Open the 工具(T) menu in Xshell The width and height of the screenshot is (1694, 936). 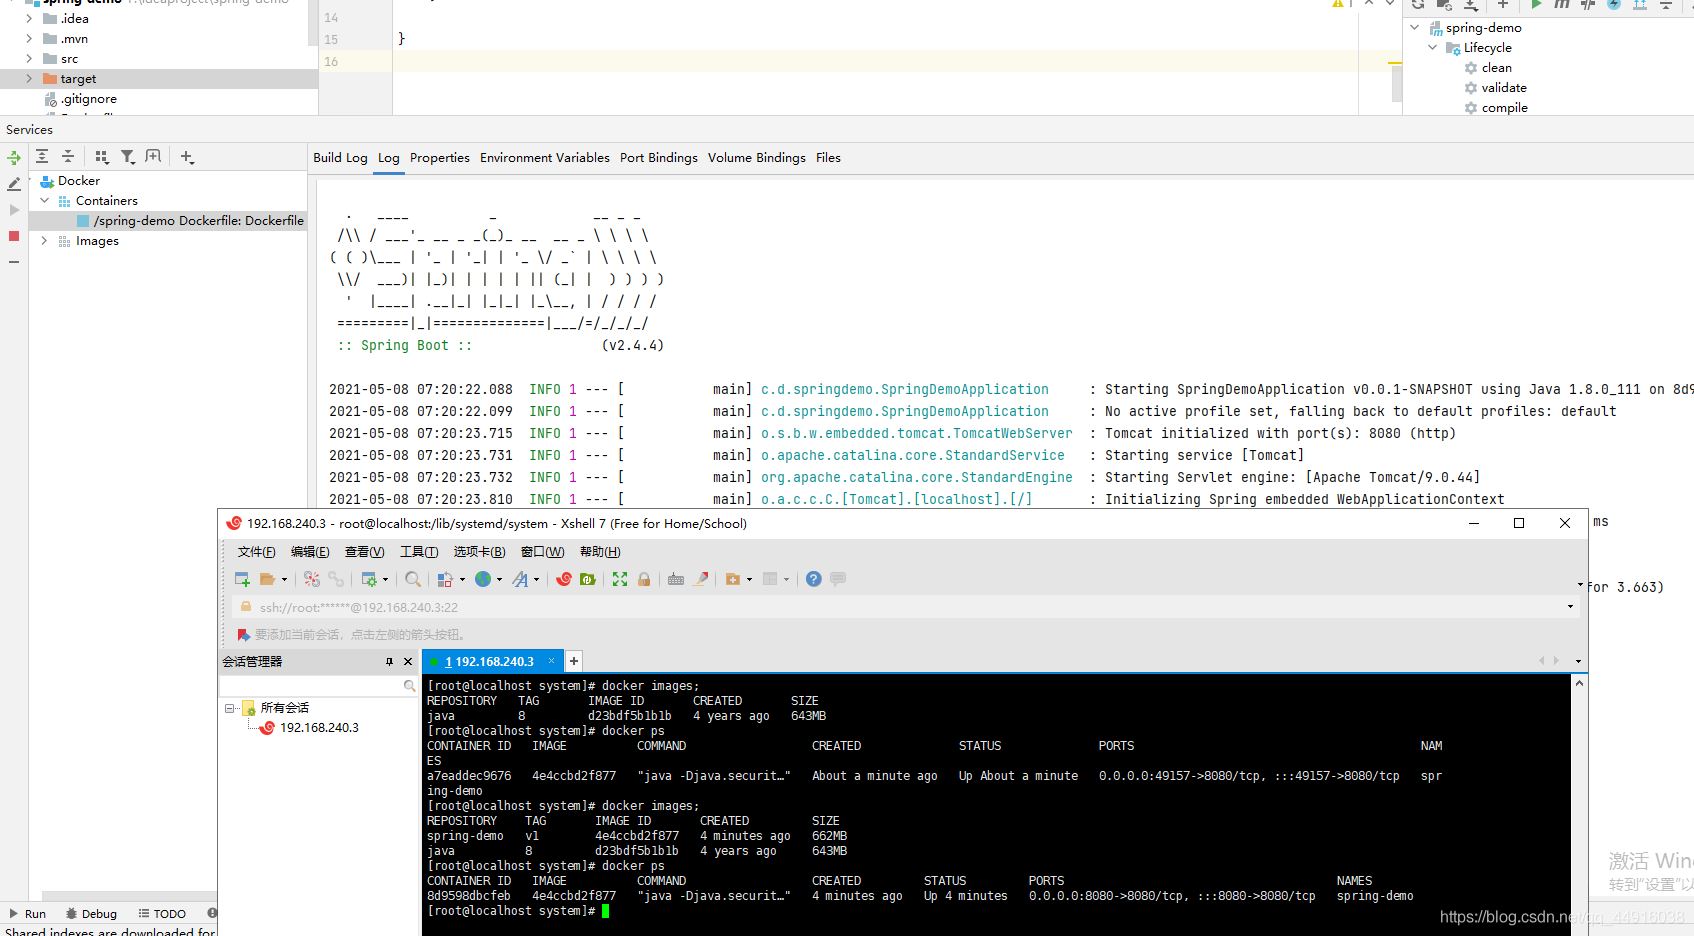[418, 552]
